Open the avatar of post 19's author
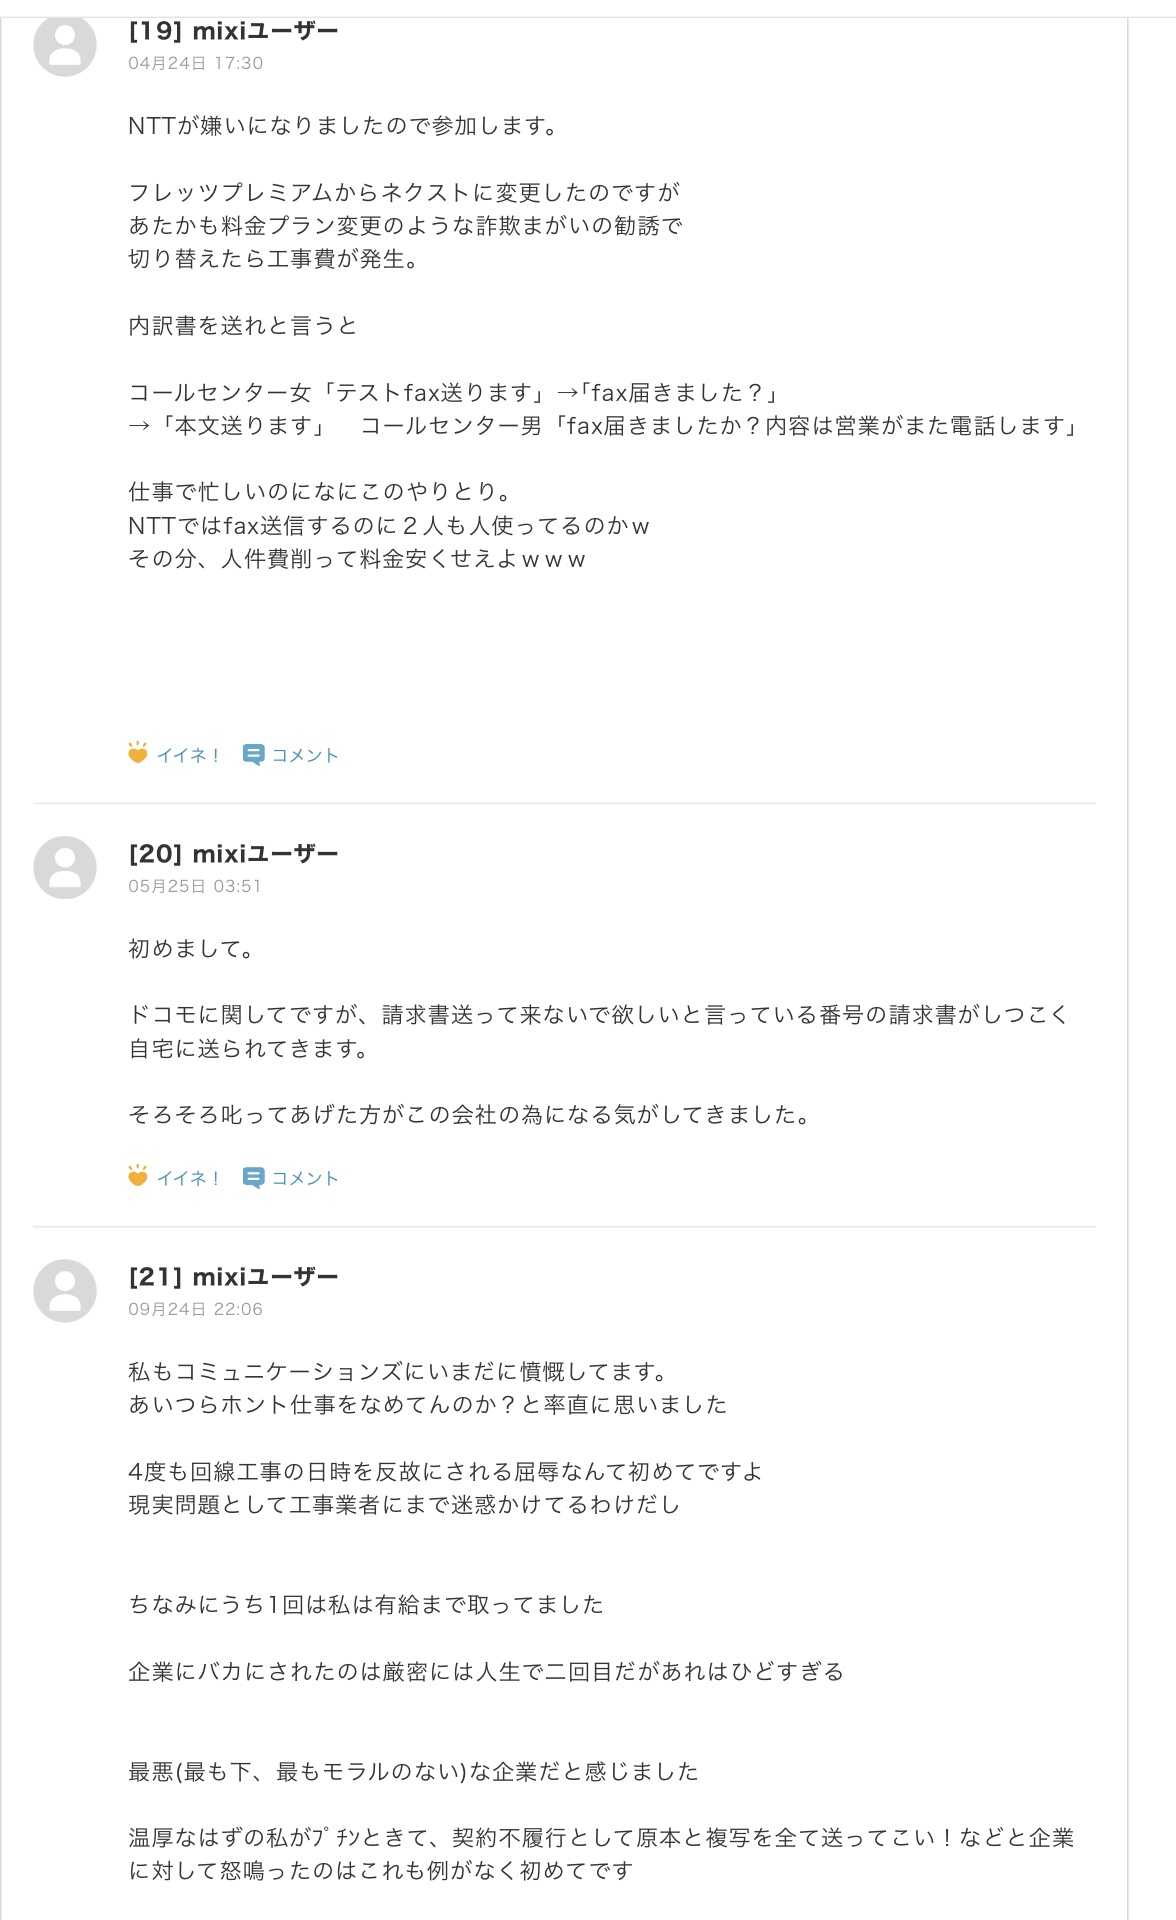Screen dimensions: 1176x1920 65,45
